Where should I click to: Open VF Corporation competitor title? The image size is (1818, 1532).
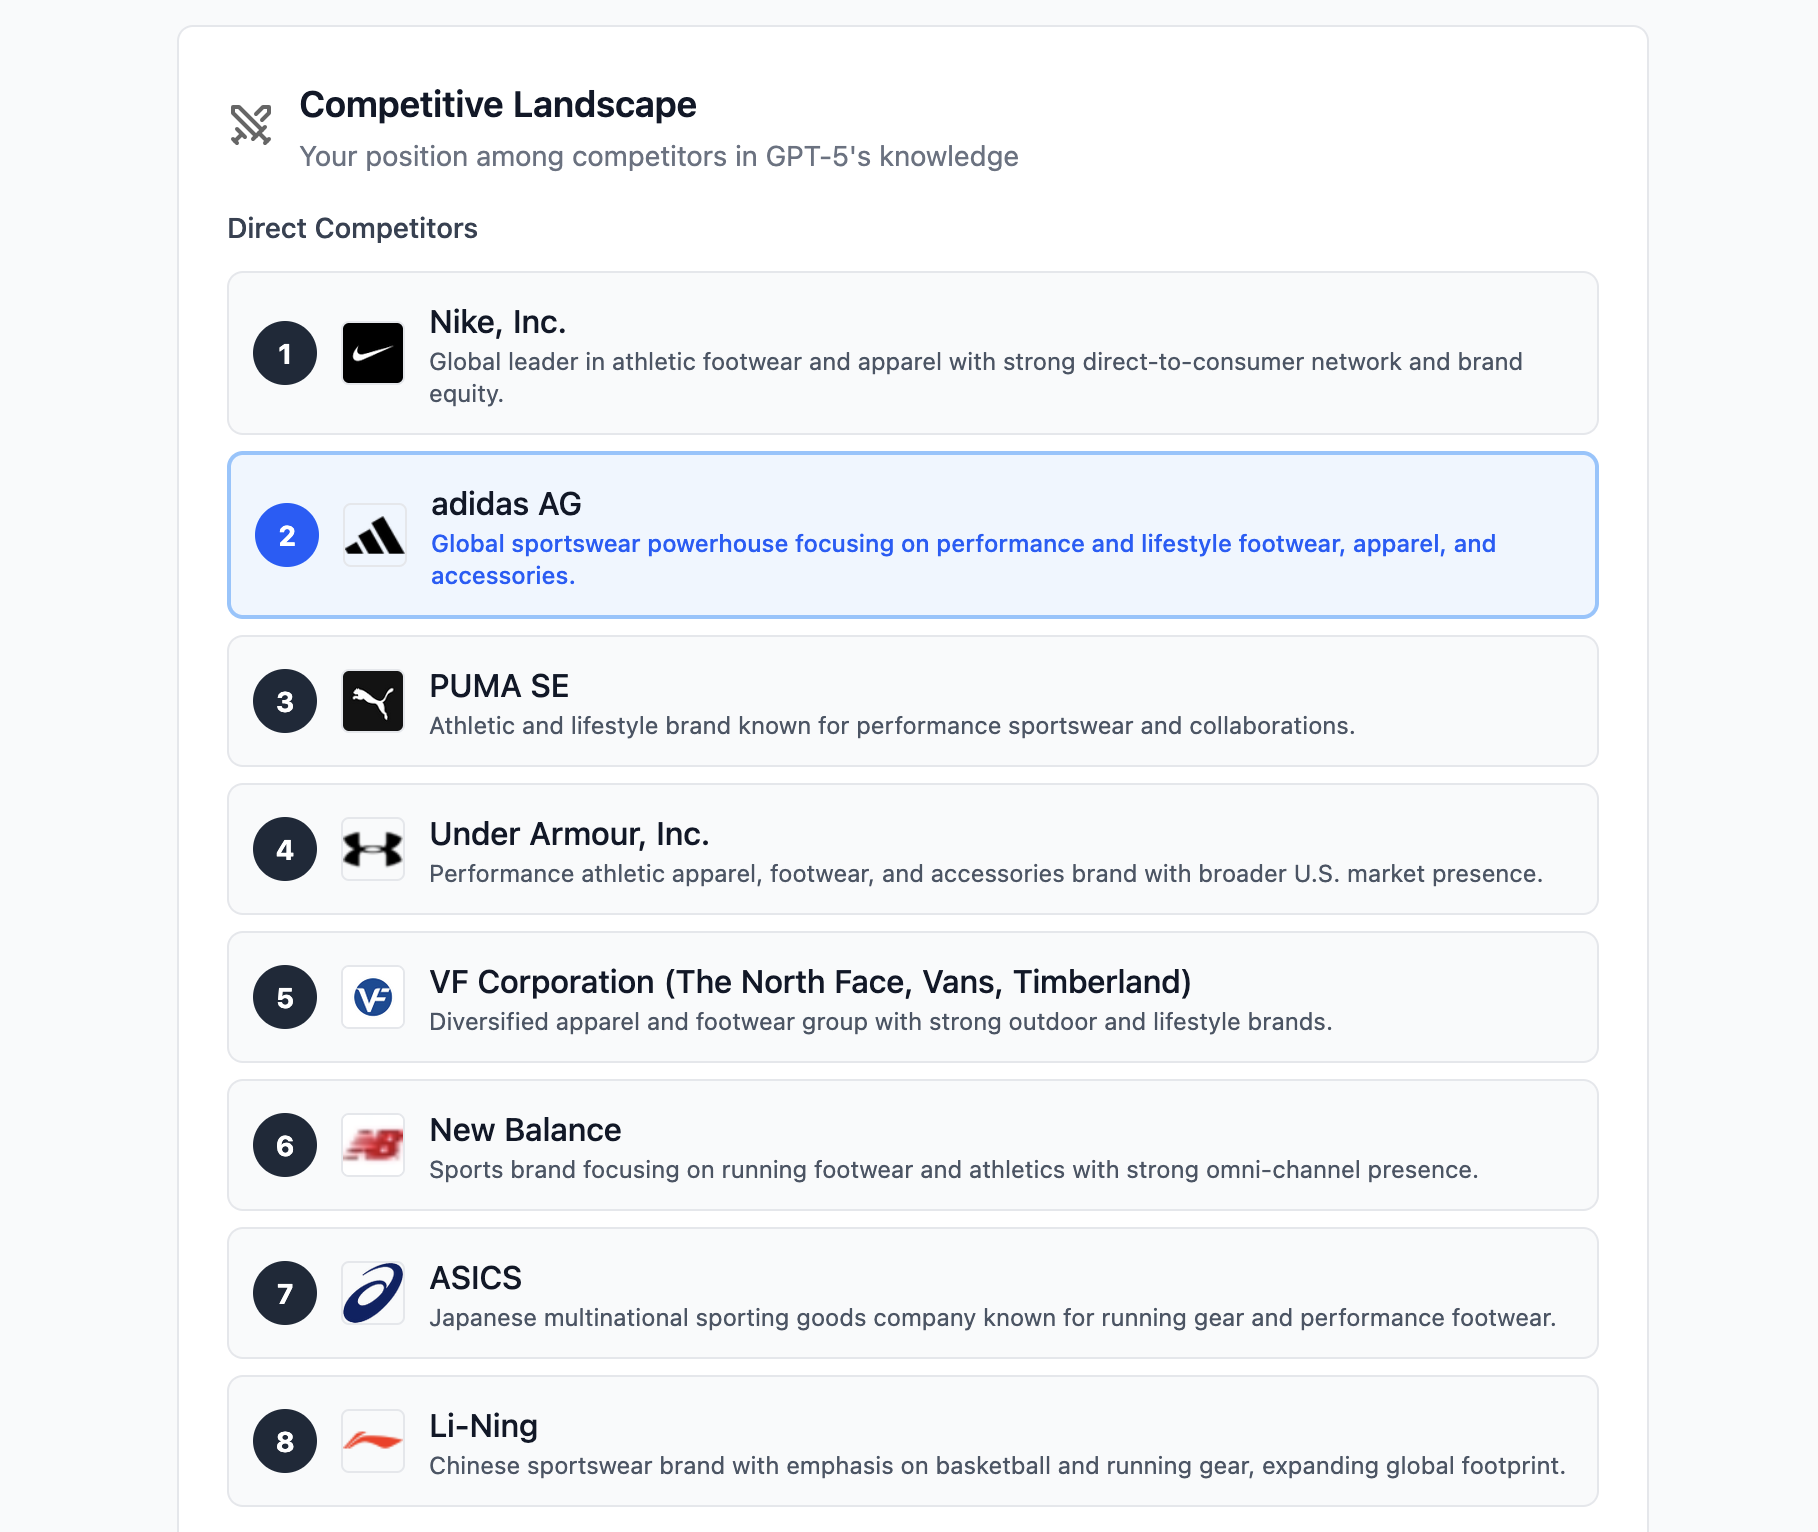pos(810,982)
